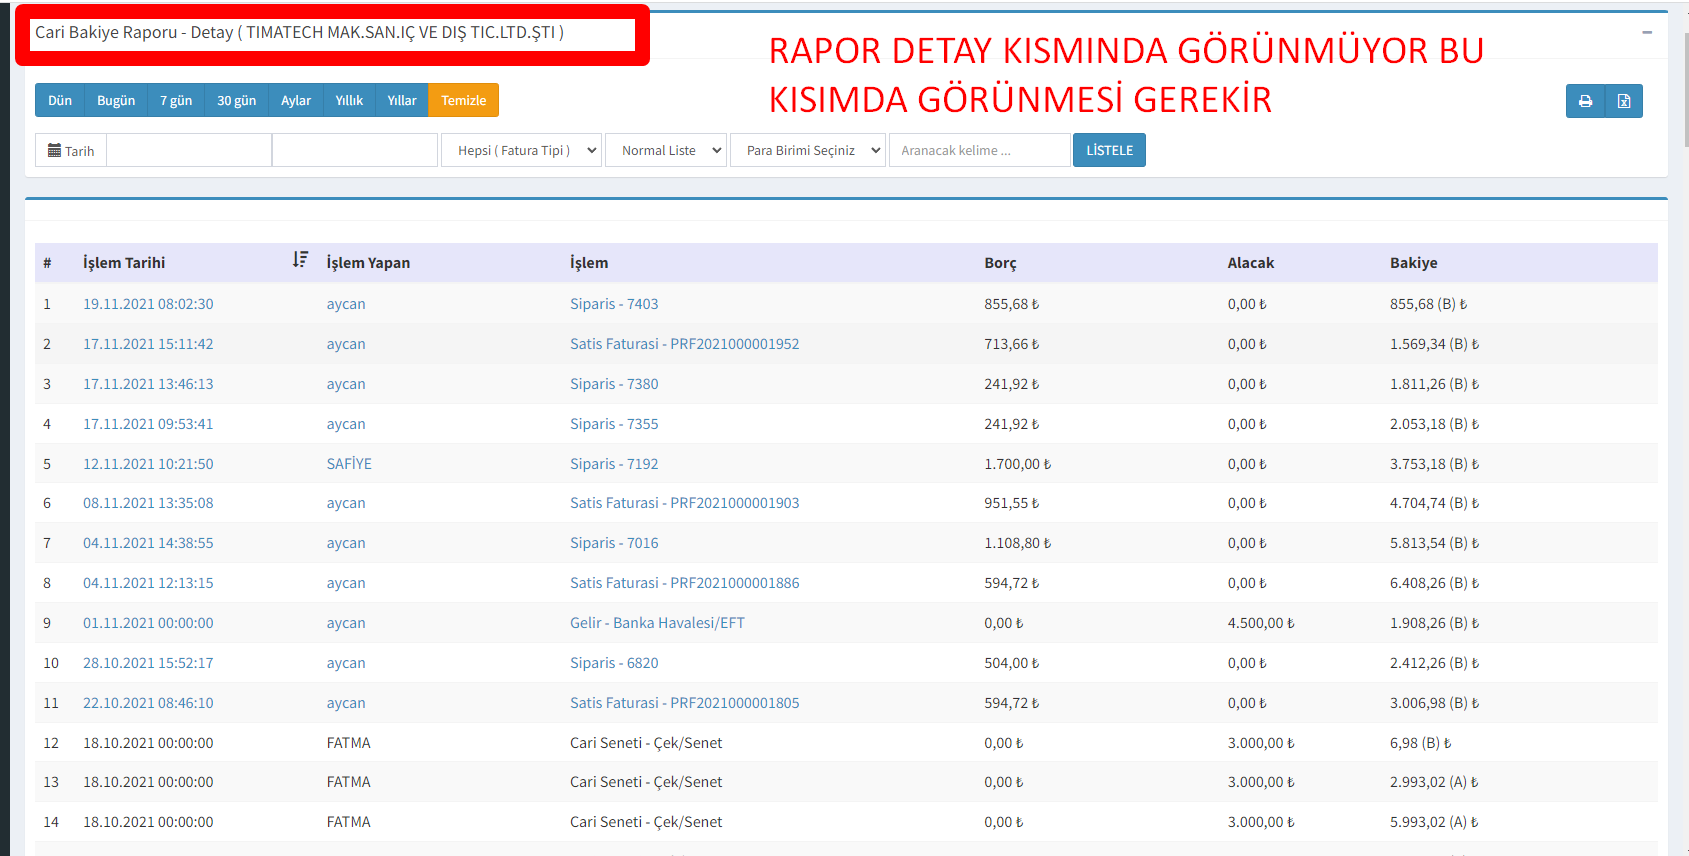The height and width of the screenshot is (856, 1689).
Task: Click the Excel export icon button
Action: 1624,101
